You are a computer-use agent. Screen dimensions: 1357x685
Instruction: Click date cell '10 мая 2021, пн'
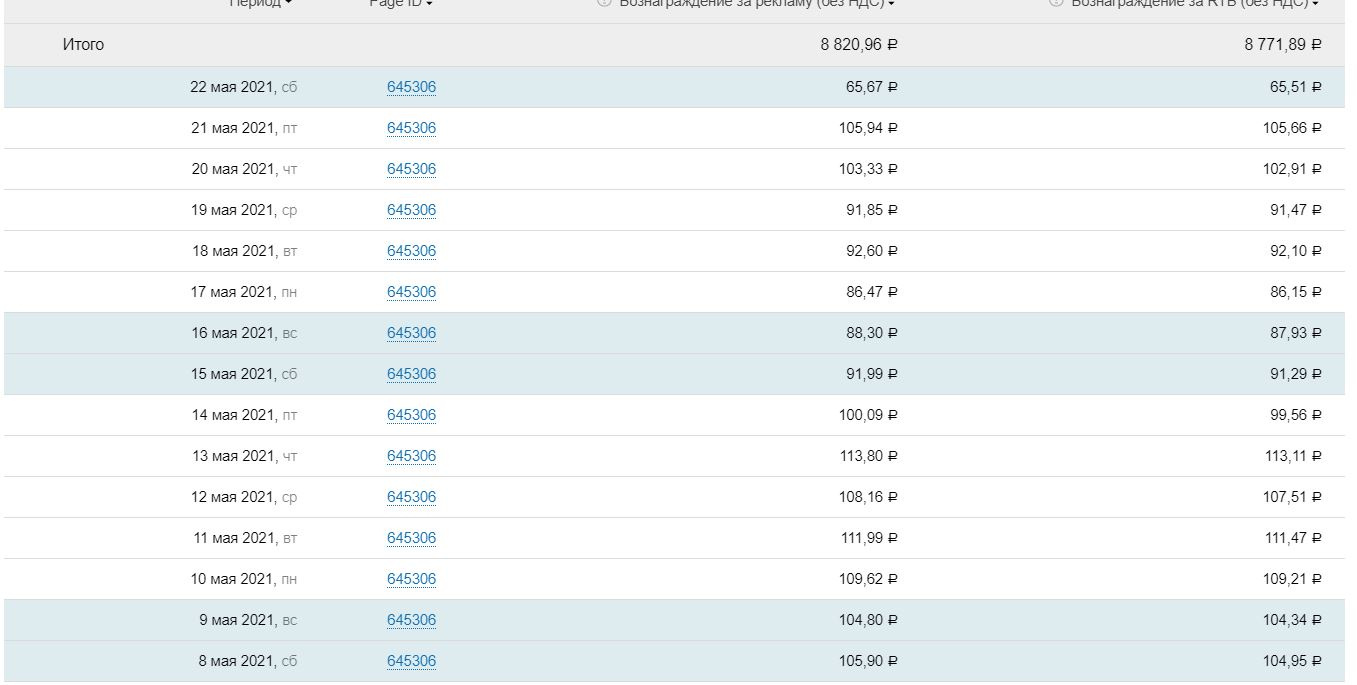point(244,579)
